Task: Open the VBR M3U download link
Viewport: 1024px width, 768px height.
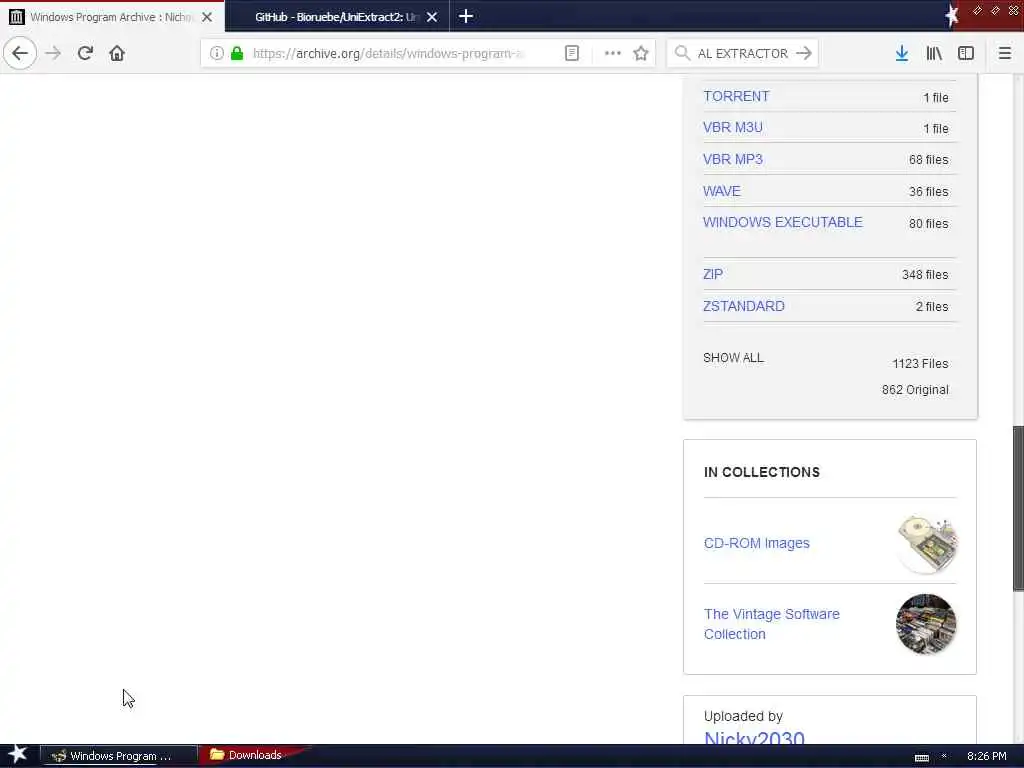Action: (733, 127)
